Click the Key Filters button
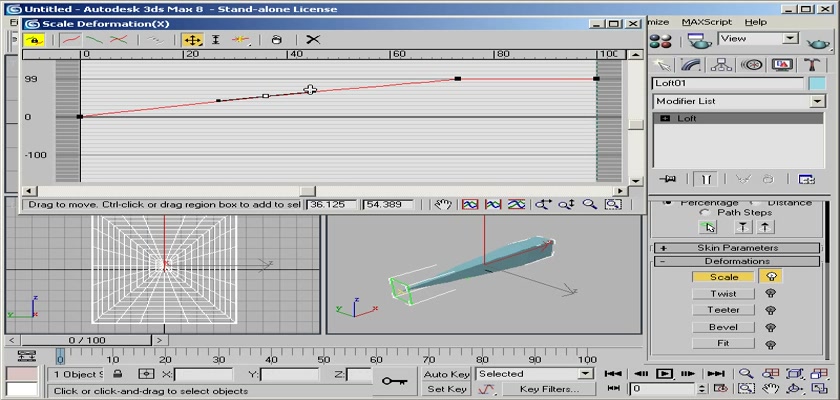 [549, 389]
